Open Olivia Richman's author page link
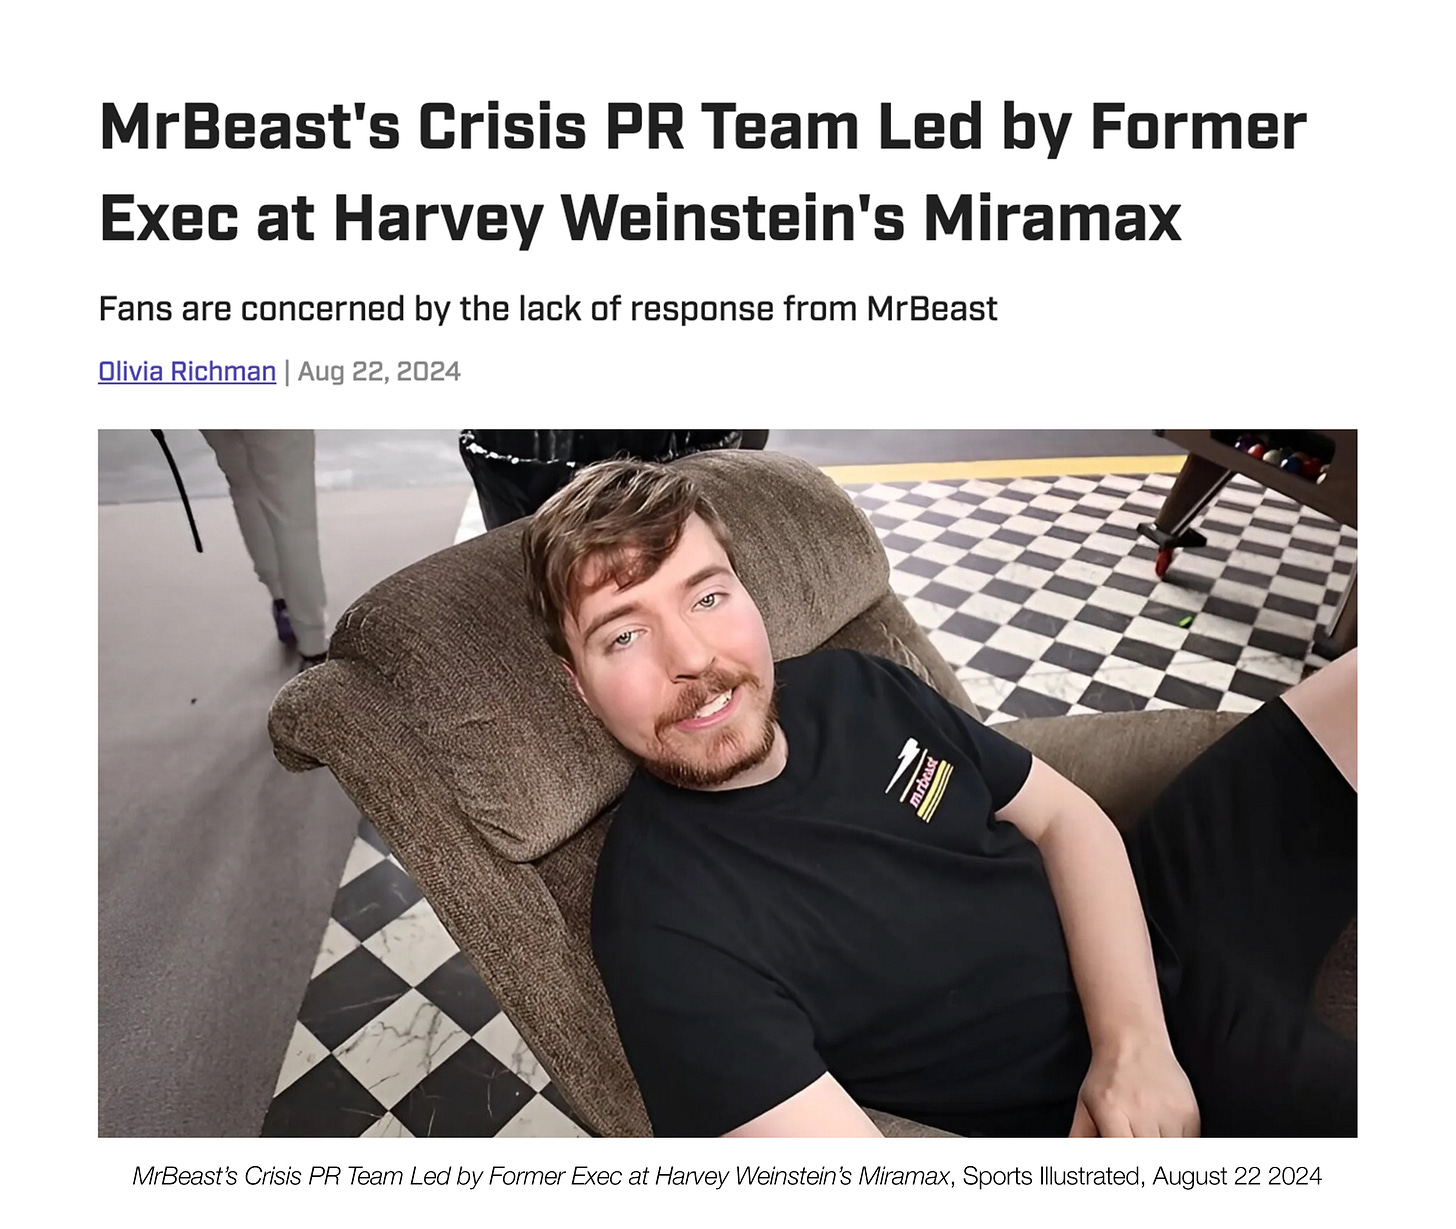 [187, 371]
